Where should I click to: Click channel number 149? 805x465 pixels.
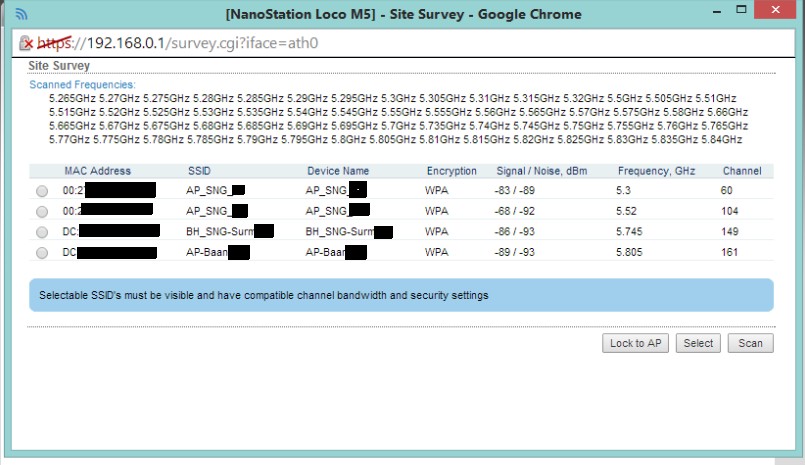point(730,231)
